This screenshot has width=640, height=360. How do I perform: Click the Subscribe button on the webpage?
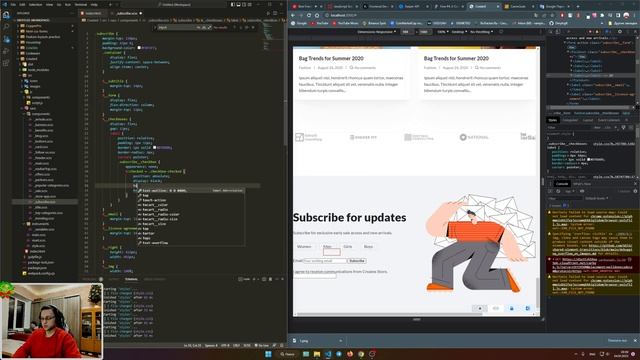[x=356, y=260]
